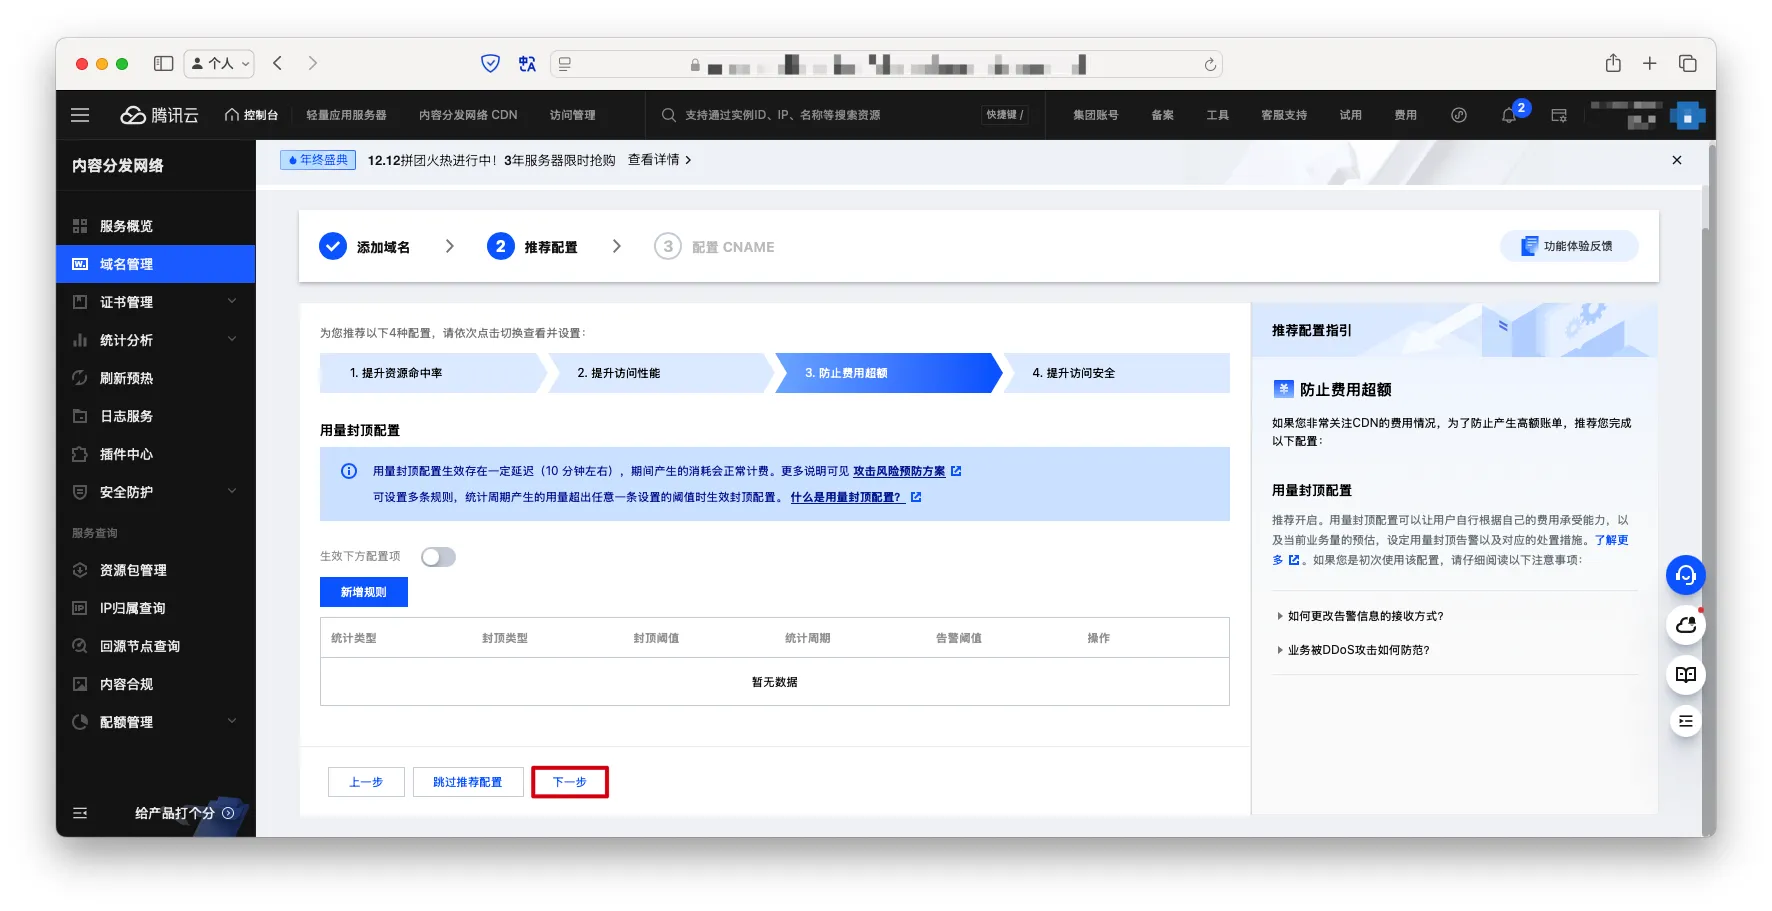This screenshot has height=911, width=1772.
Task: Click the browser page reload icon
Action: coord(1210,64)
